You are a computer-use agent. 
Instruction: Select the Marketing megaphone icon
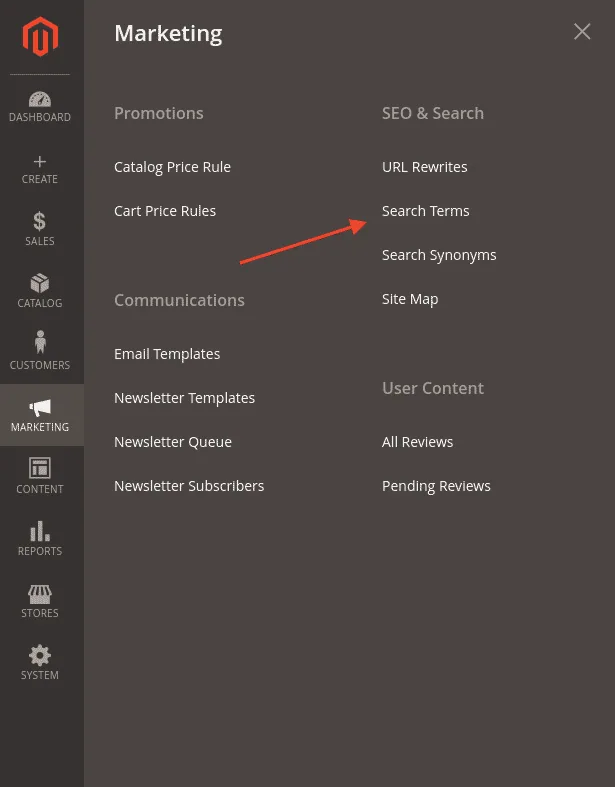pos(40,408)
